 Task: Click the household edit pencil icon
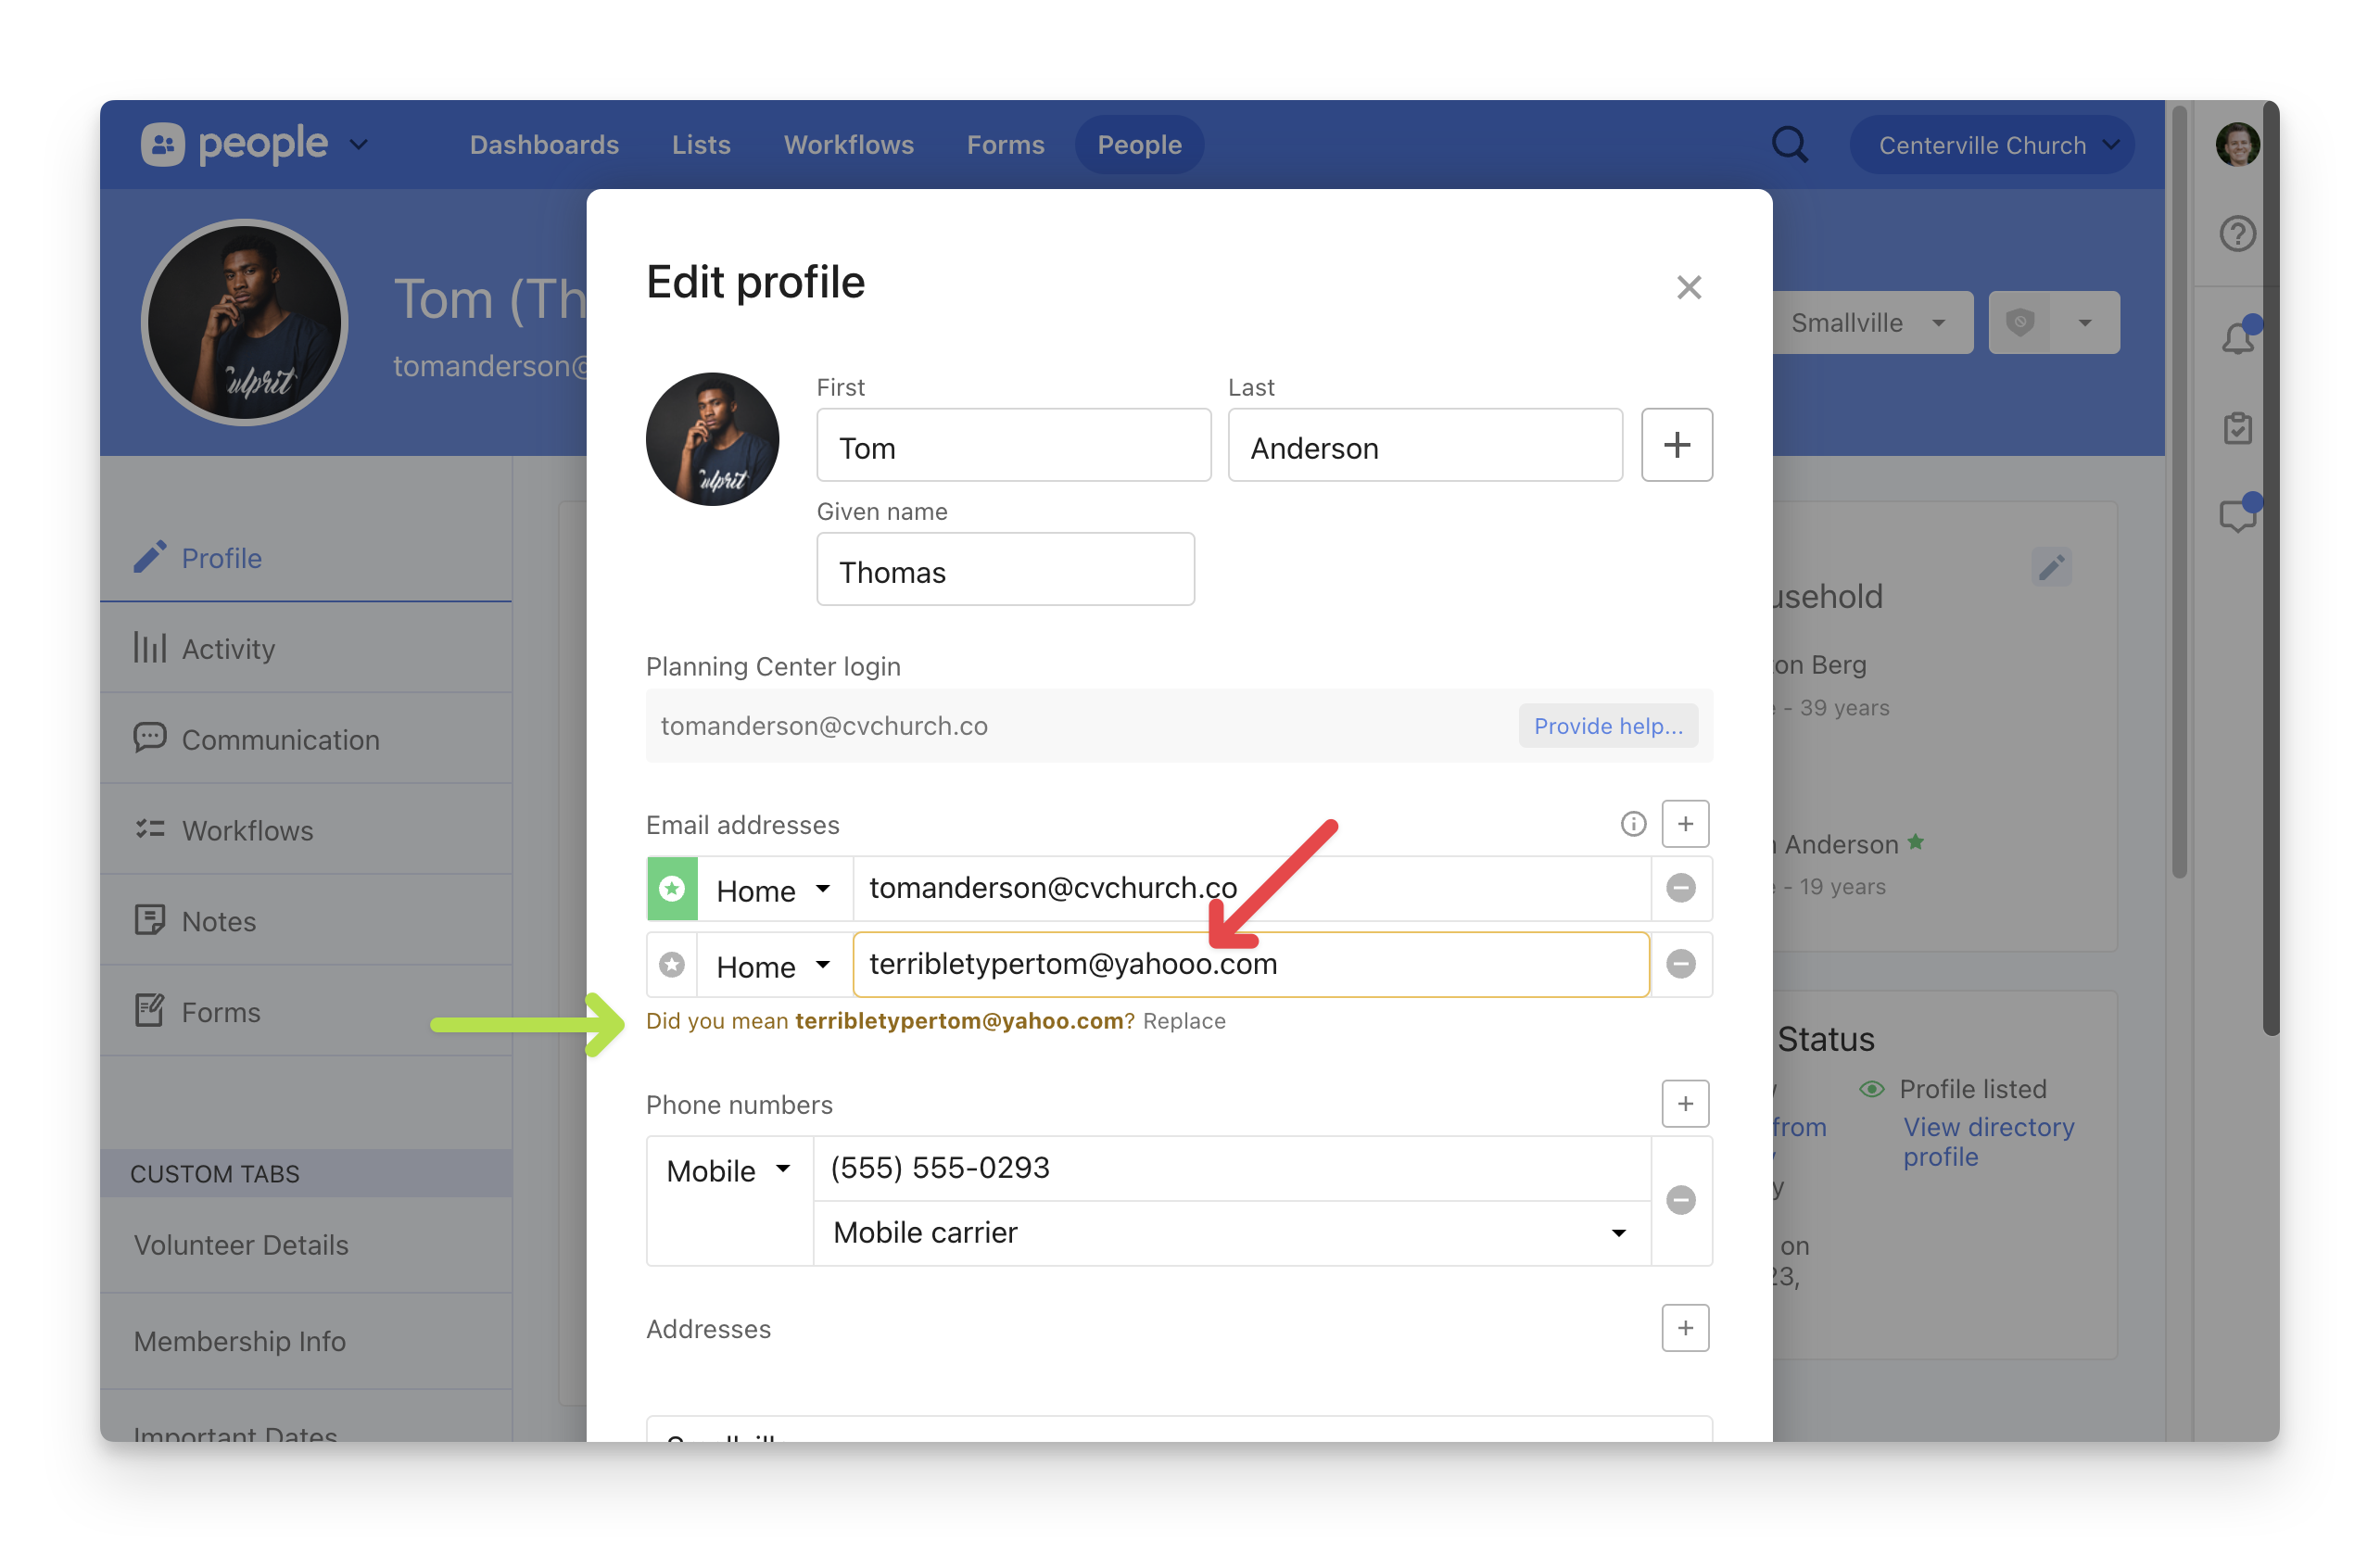[2051, 568]
